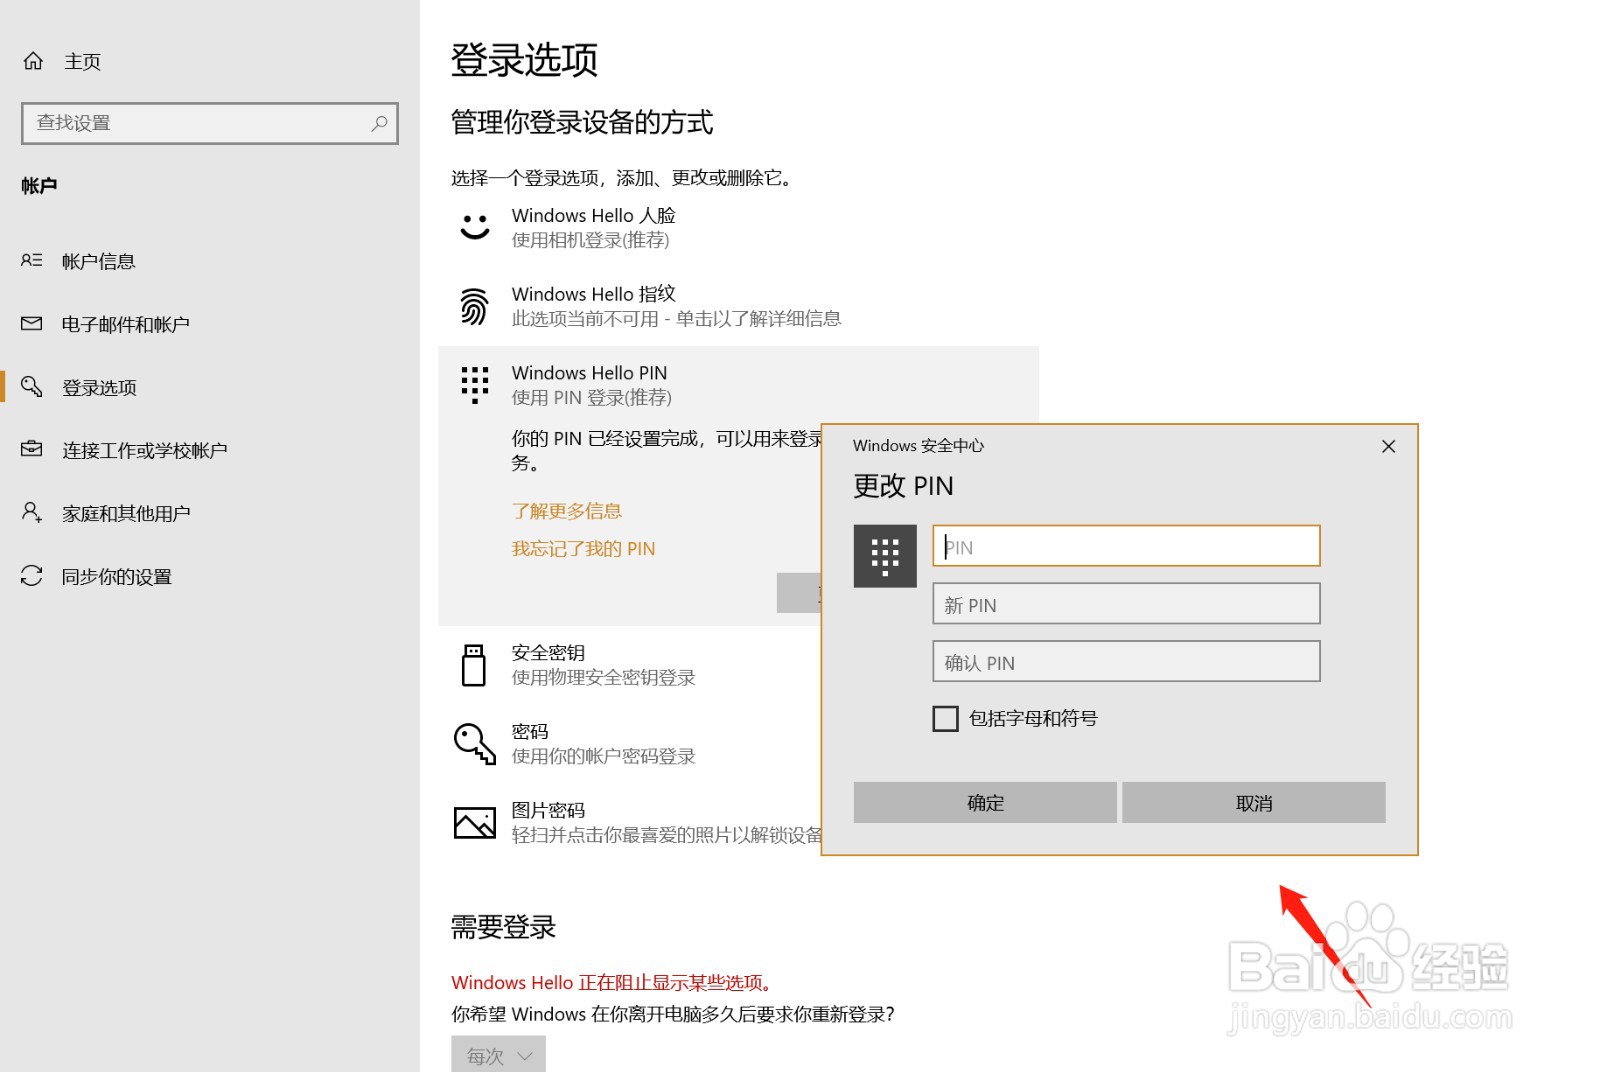The height and width of the screenshot is (1072, 1600).
Task: Expand Windows Hello 人脸 option
Action: (x=594, y=215)
